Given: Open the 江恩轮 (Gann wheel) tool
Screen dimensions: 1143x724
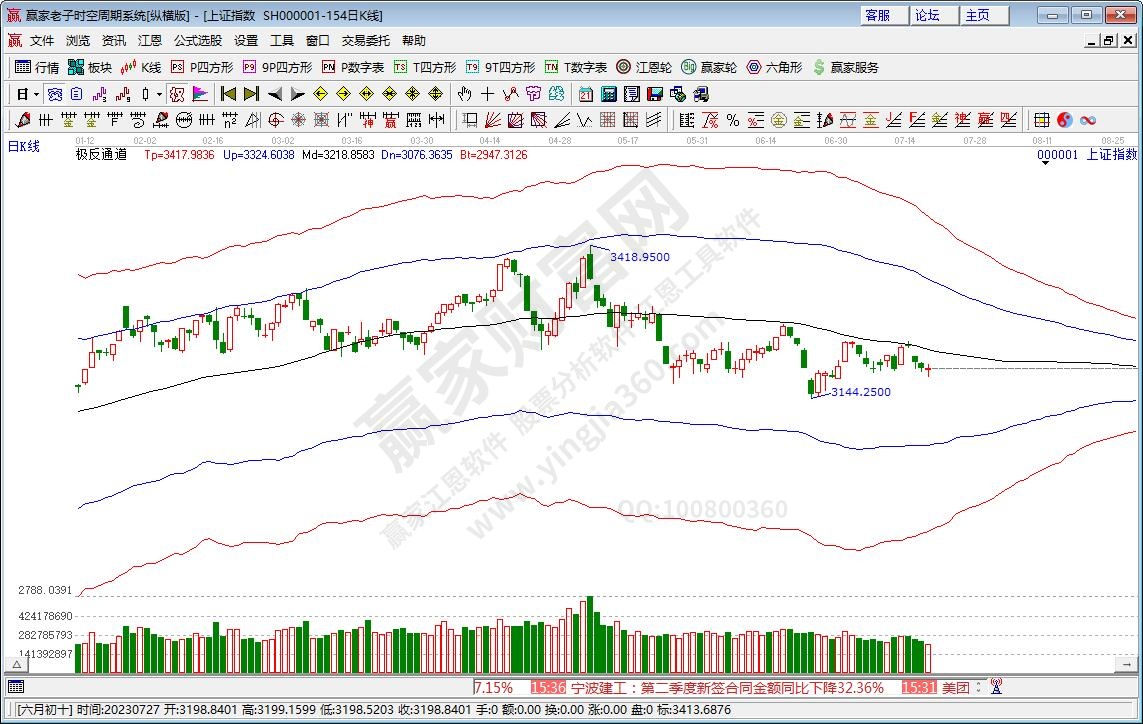Looking at the screenshot, I should (644, 67).
